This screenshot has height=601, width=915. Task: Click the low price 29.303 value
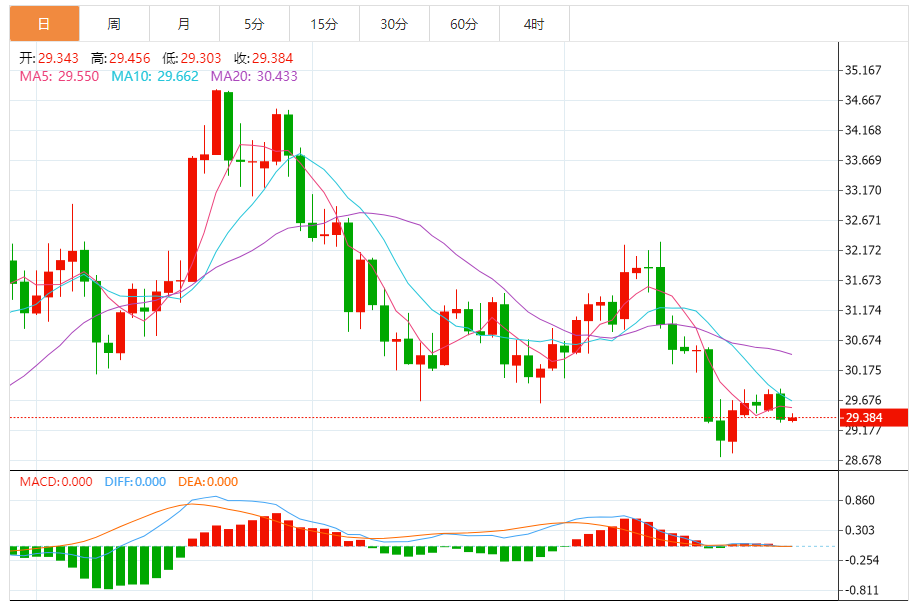[201, 58]
